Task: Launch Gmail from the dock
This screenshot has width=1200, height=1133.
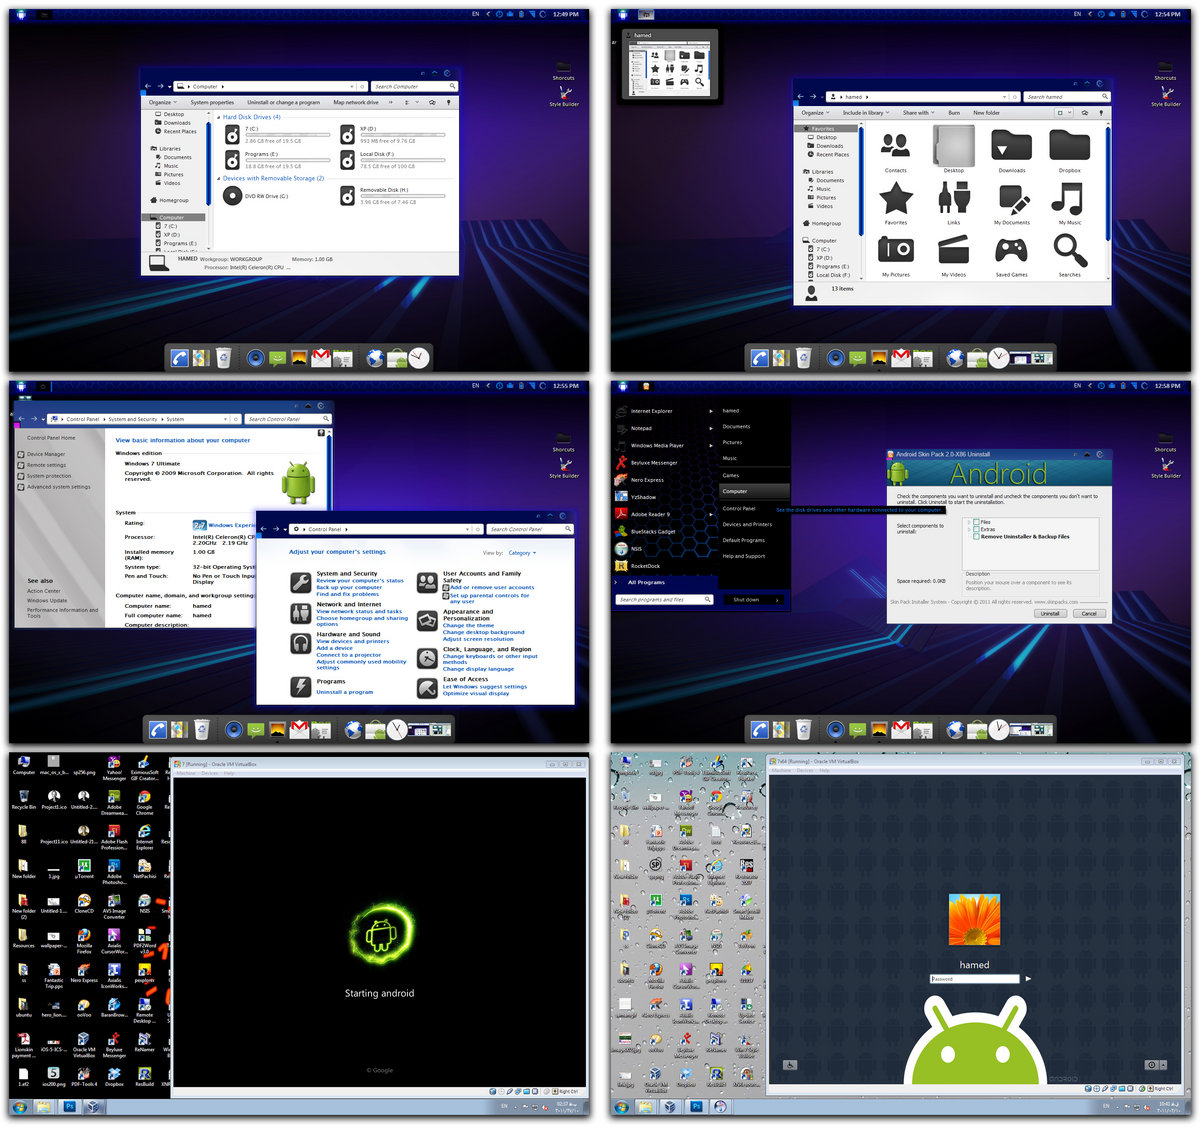Action: 320,357
